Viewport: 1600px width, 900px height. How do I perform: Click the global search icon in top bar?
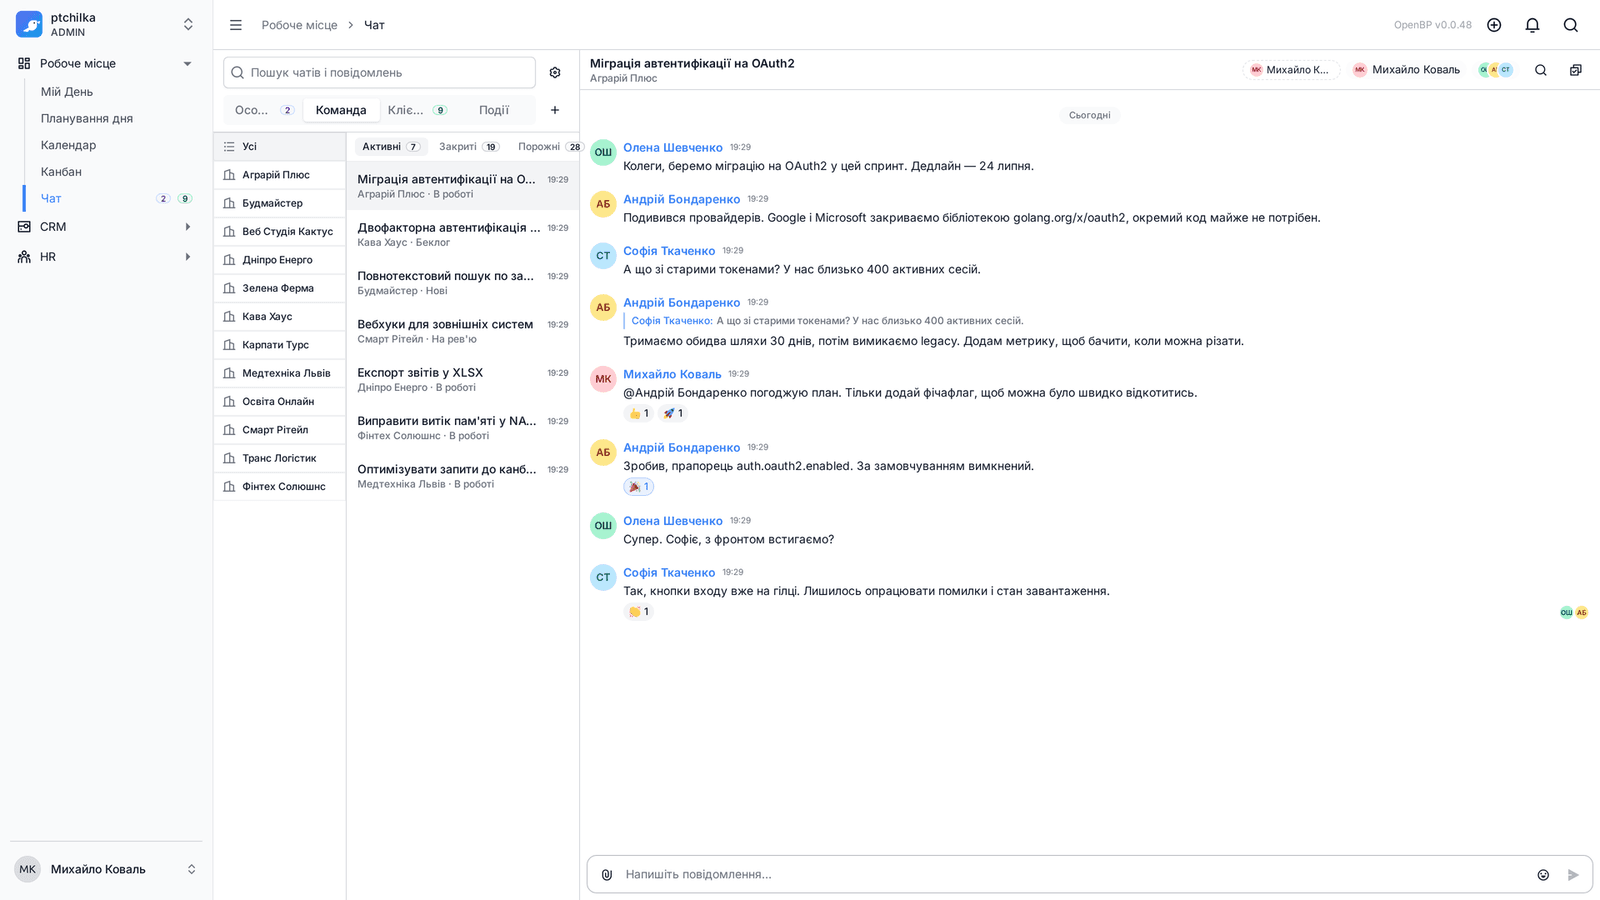[1571, 25]
